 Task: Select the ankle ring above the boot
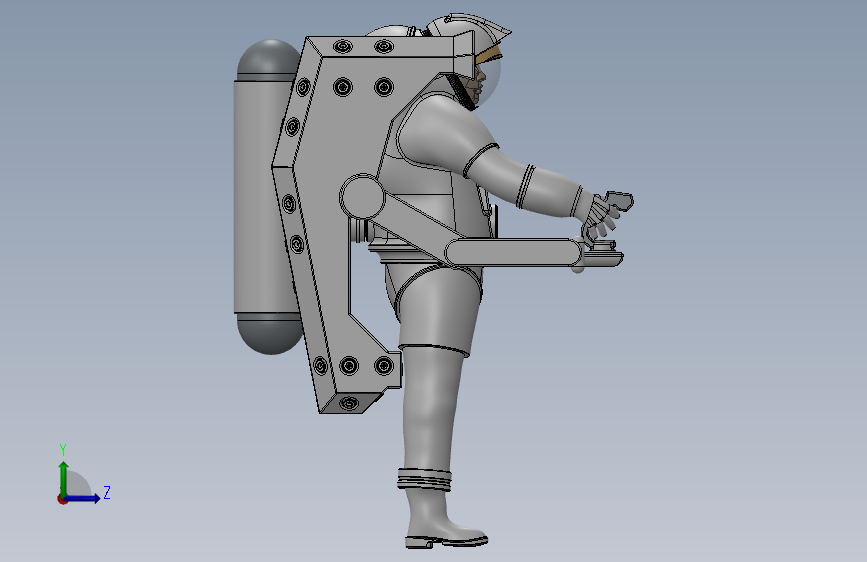point(425,479)
